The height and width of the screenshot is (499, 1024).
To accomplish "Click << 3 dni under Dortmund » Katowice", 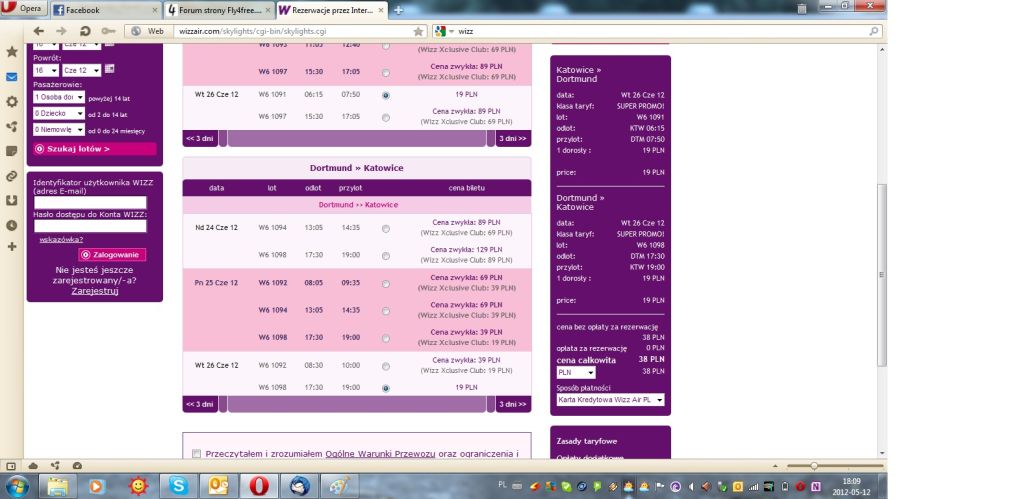I will (x=200, y=404).
